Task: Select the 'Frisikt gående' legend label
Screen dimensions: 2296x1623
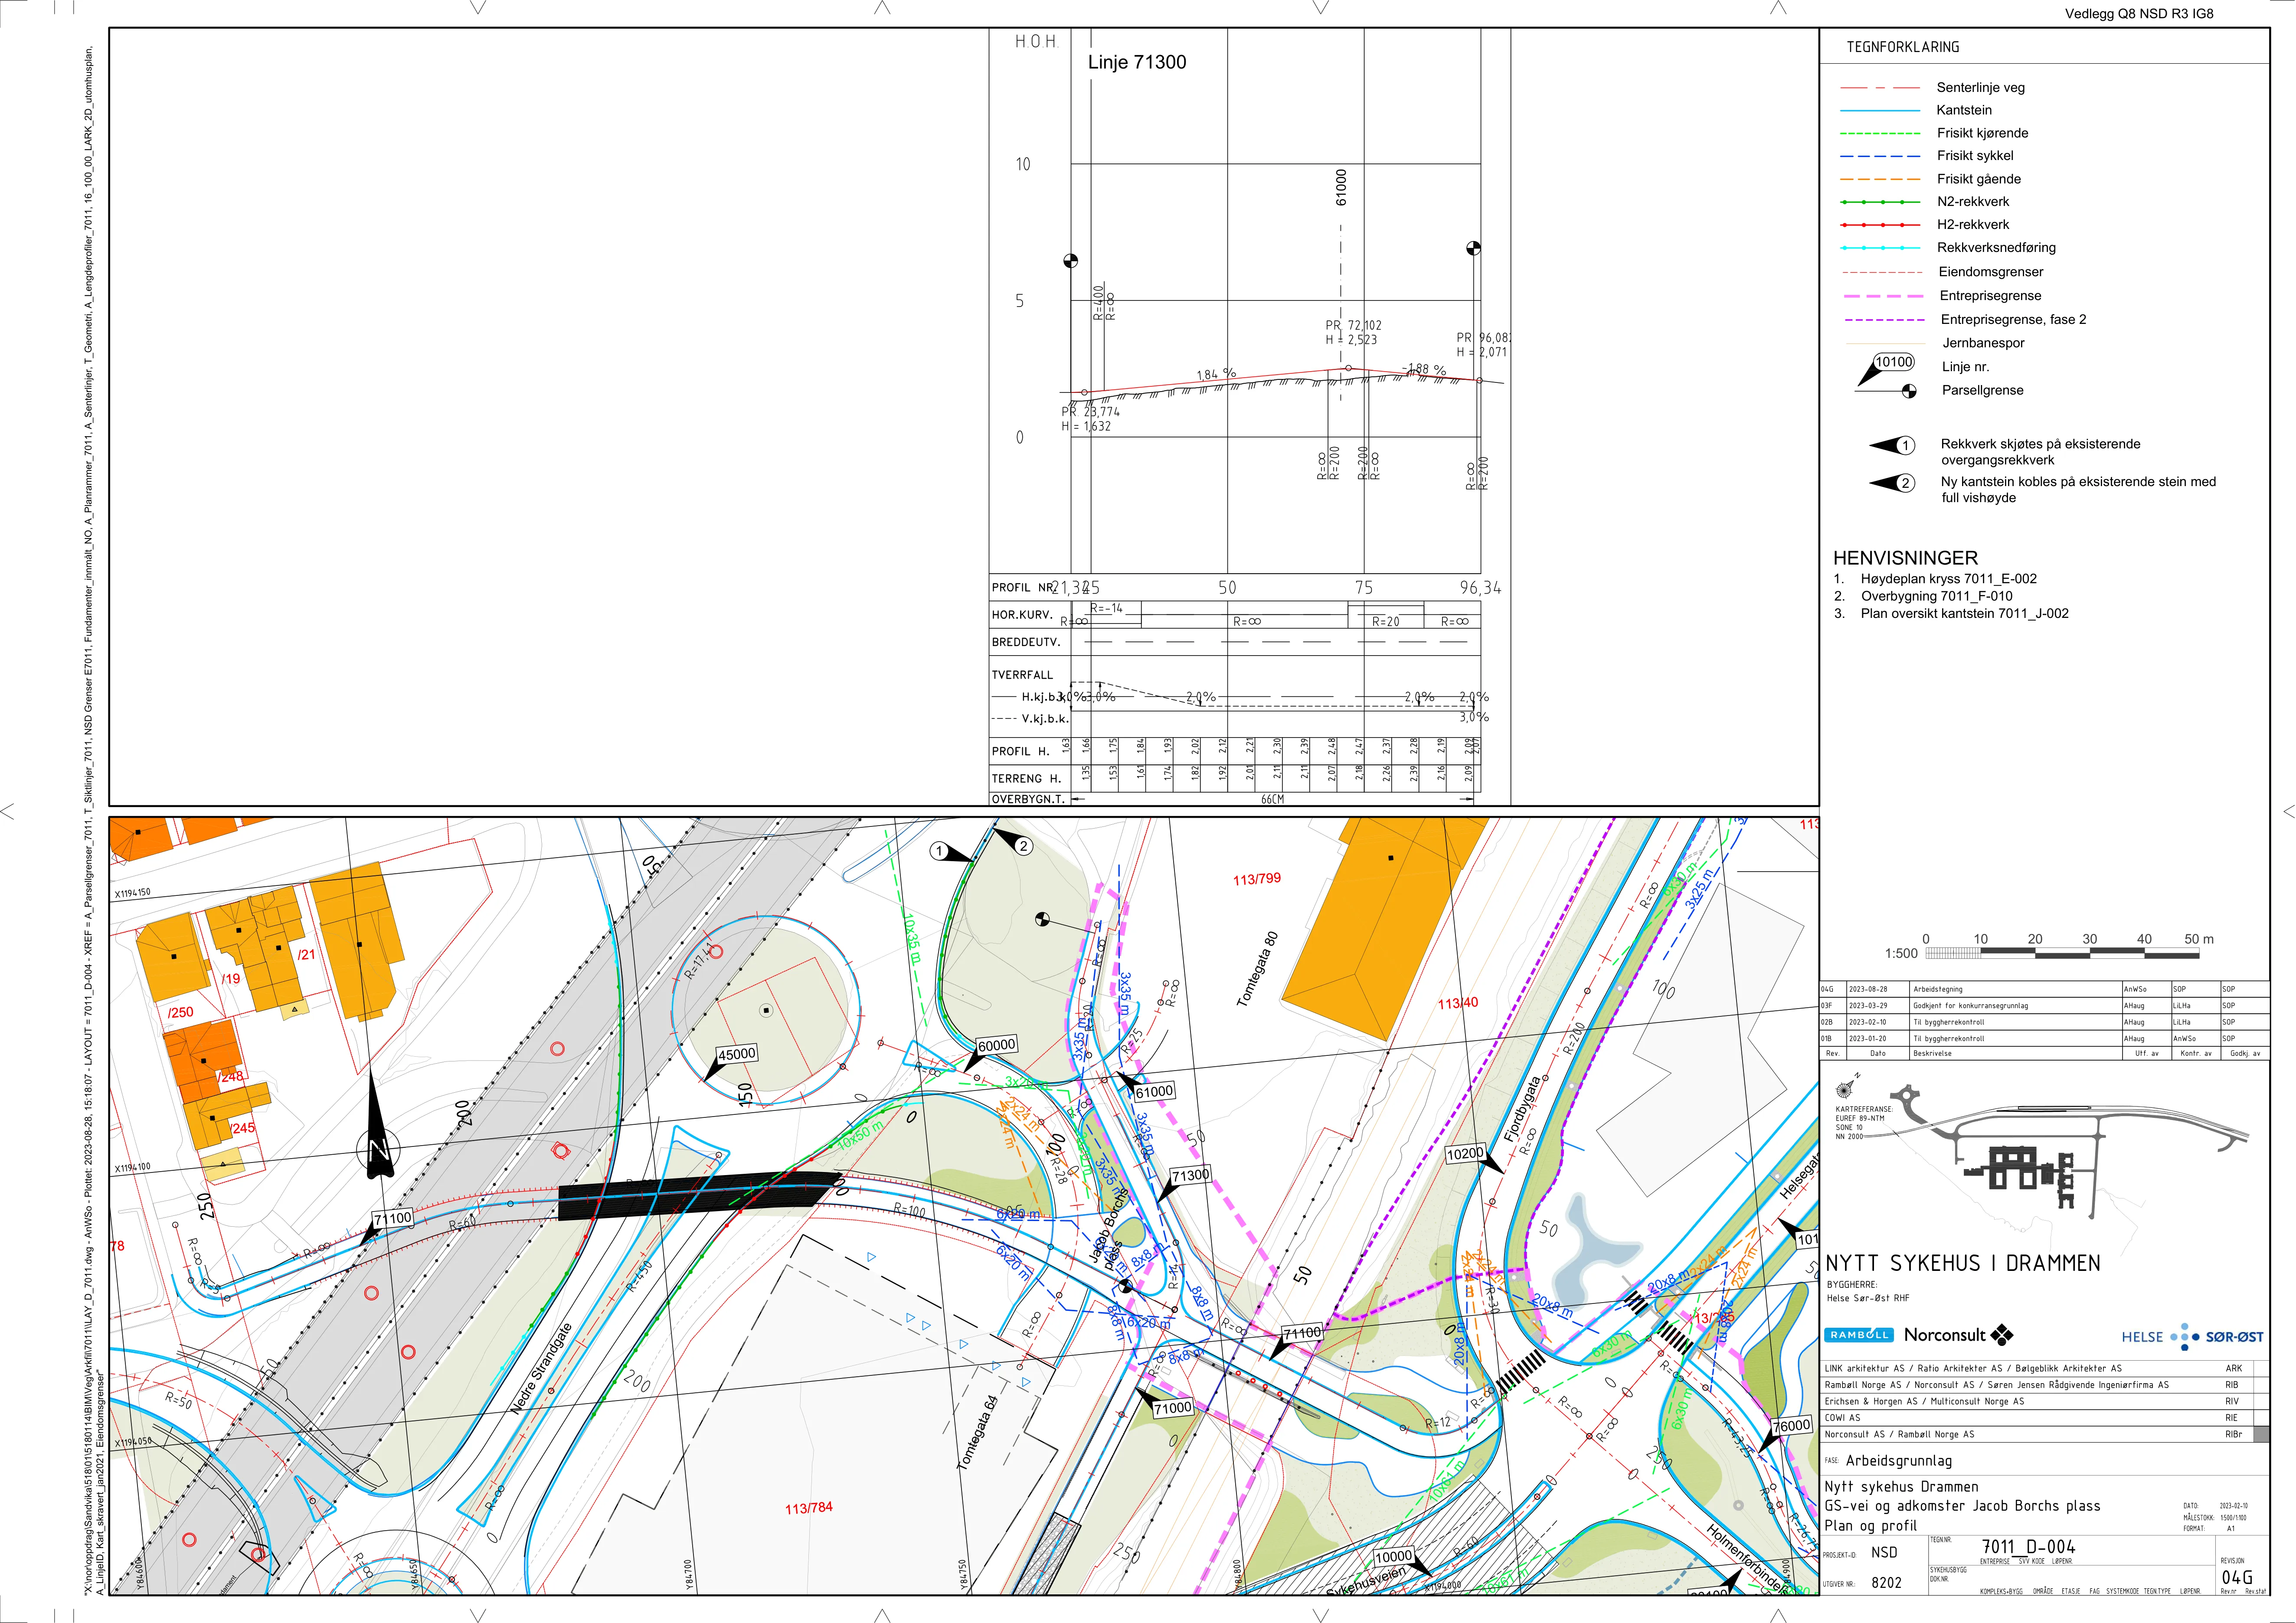Action: point(1979,179)
